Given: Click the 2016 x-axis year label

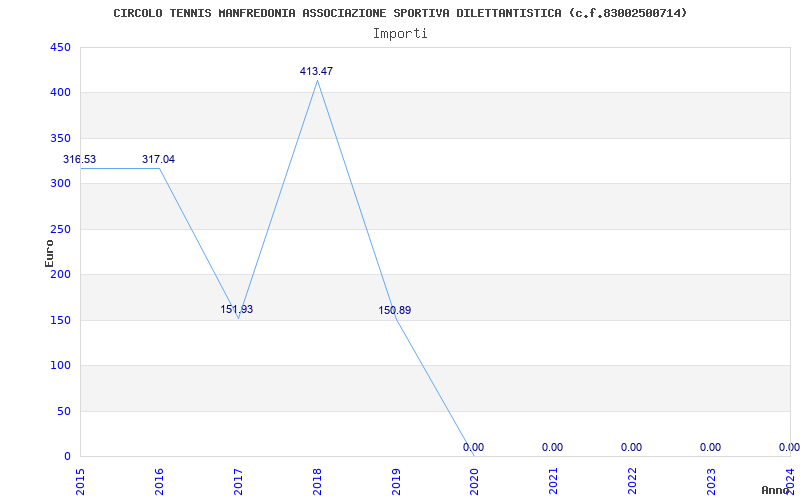Looking at the screenshot, I should [159, 482].
